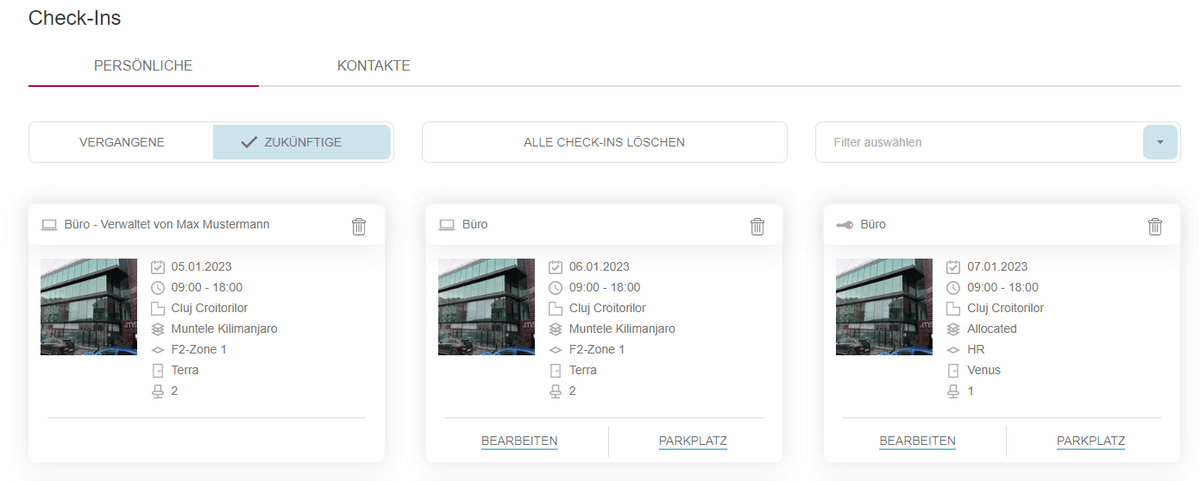This screenshot has height=481, width=1200.
Task: Remove the 07.01.2023 check-in via trash icon
Action: click(1155, 226)
